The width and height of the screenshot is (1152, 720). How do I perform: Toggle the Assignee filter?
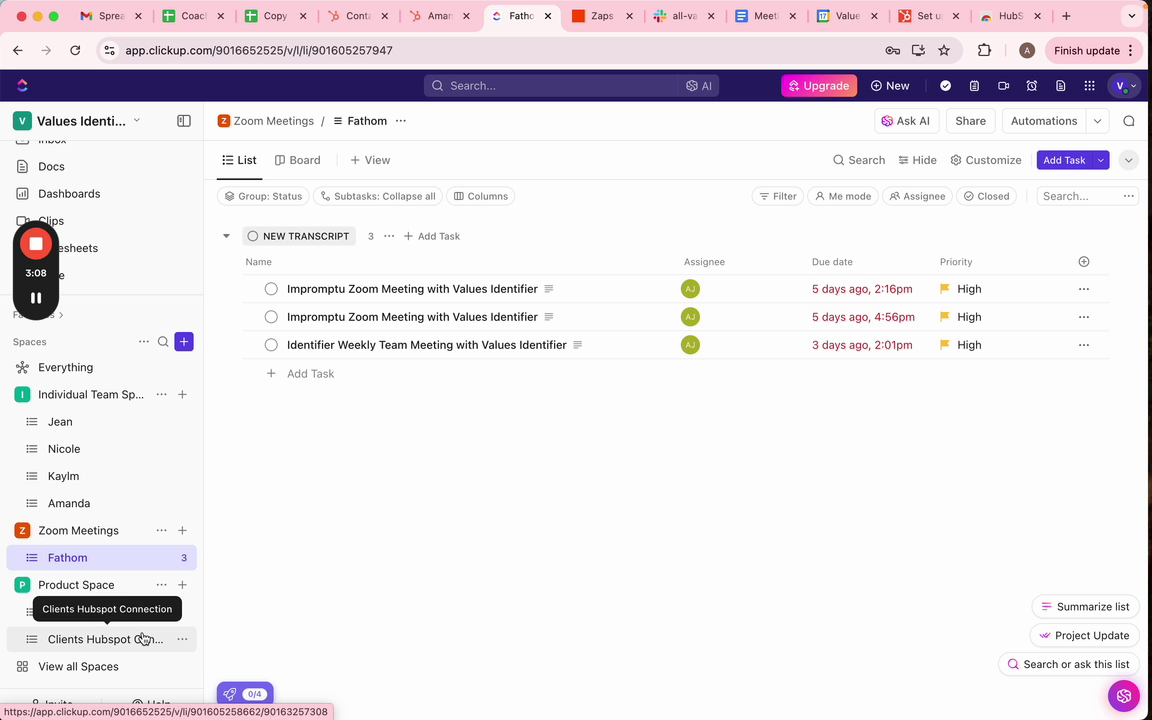(x=917, y=196)
